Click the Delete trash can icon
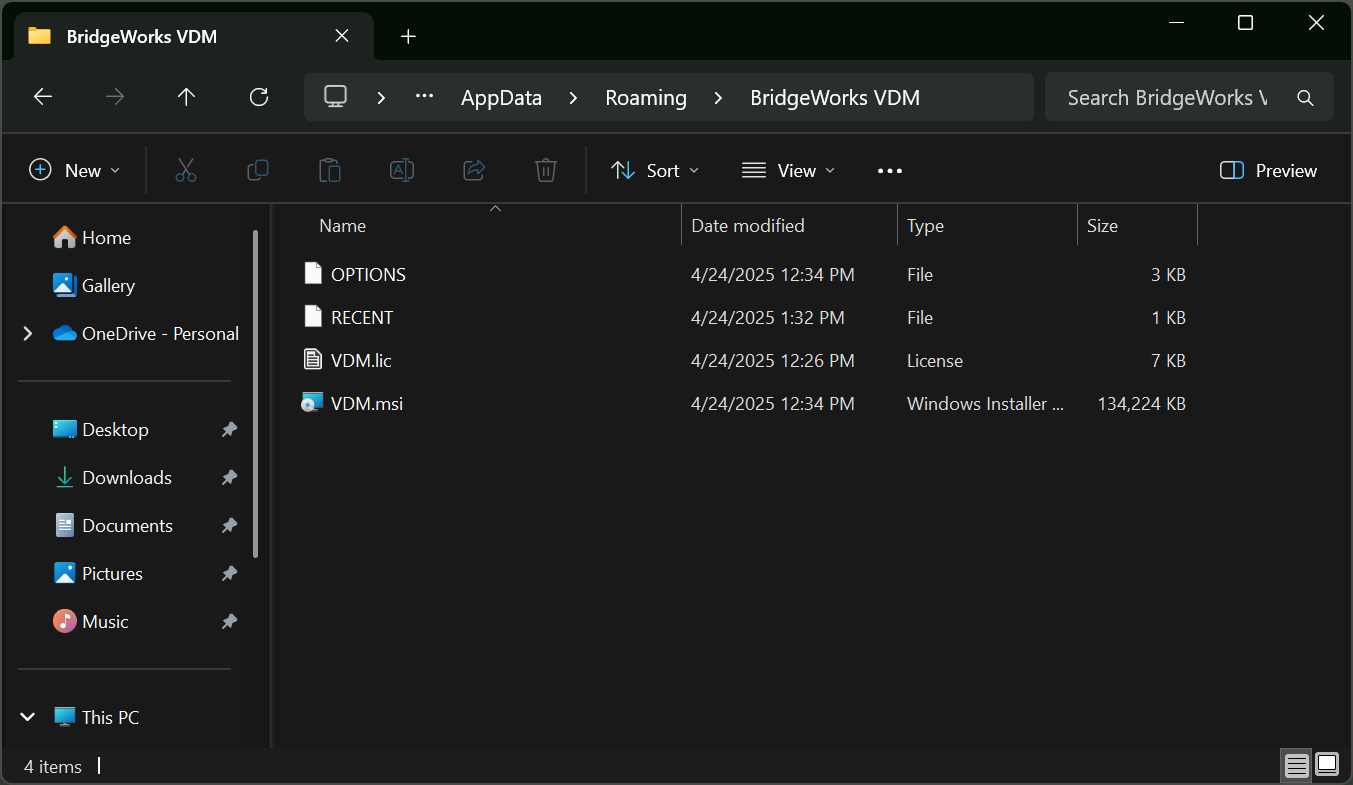The image size is (1353, 785). click(x=546, y=171)
